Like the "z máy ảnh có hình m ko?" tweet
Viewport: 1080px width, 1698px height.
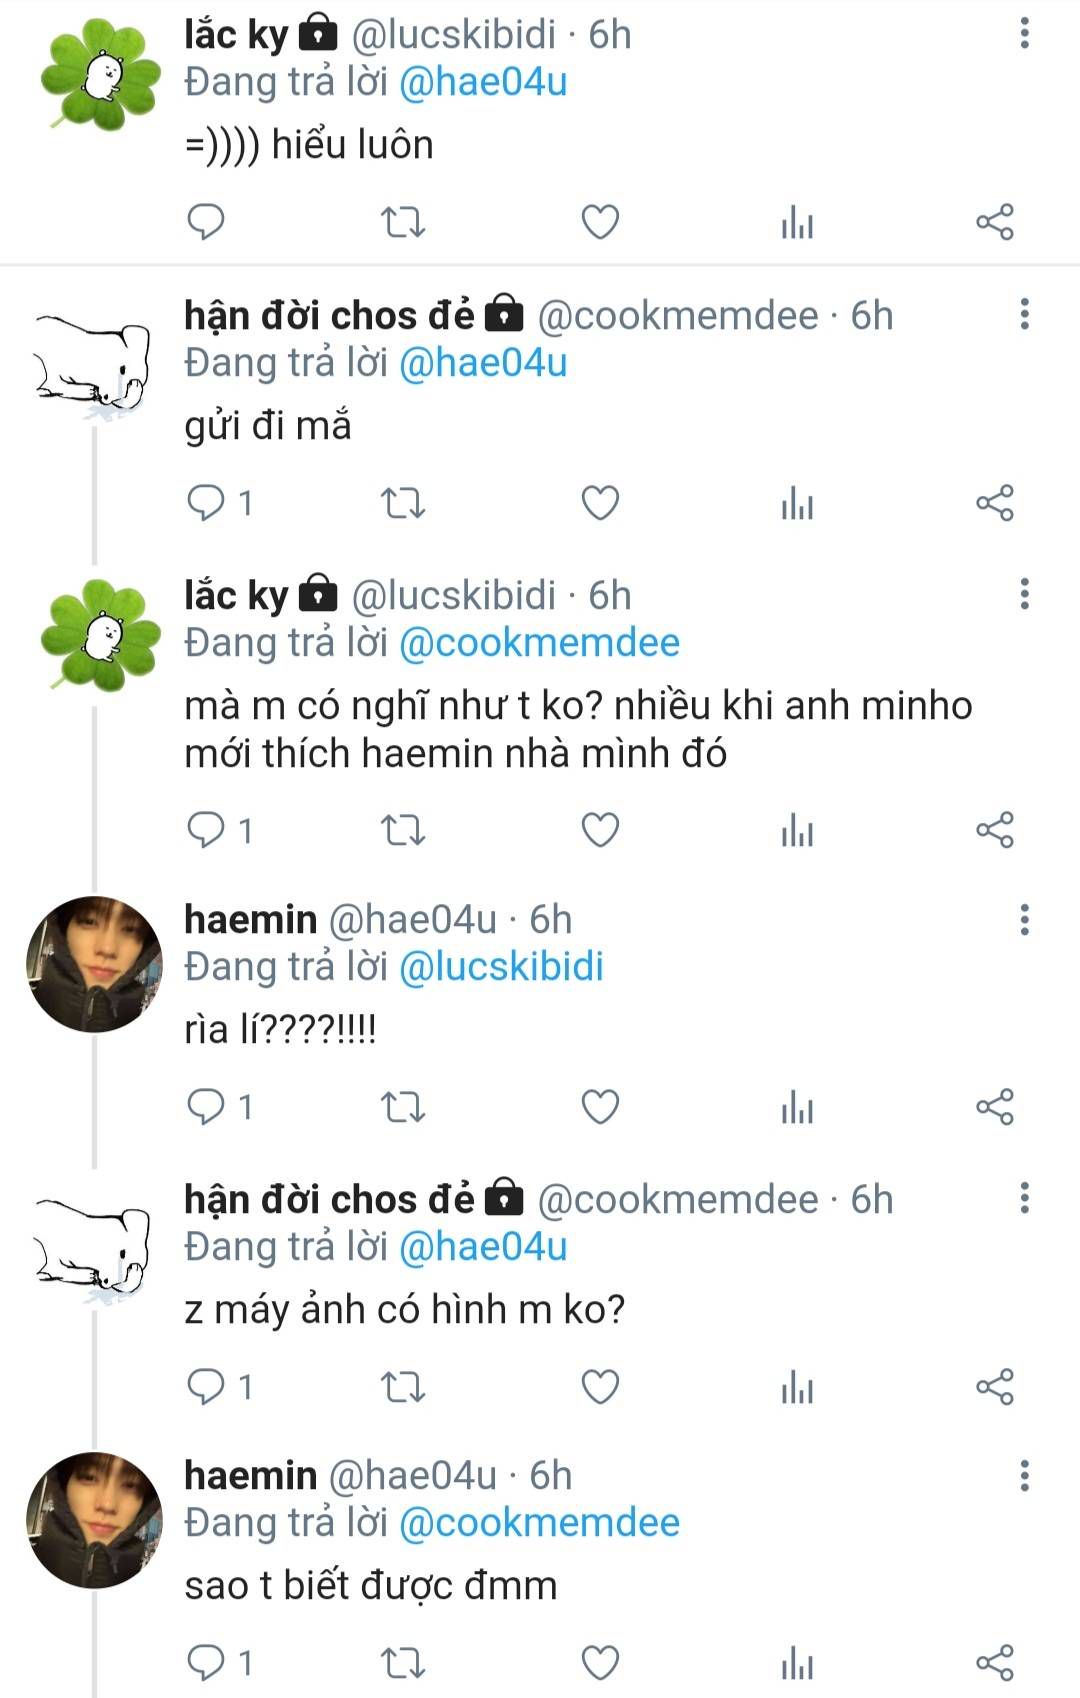pyautogui.click(x=600, y=1387)
